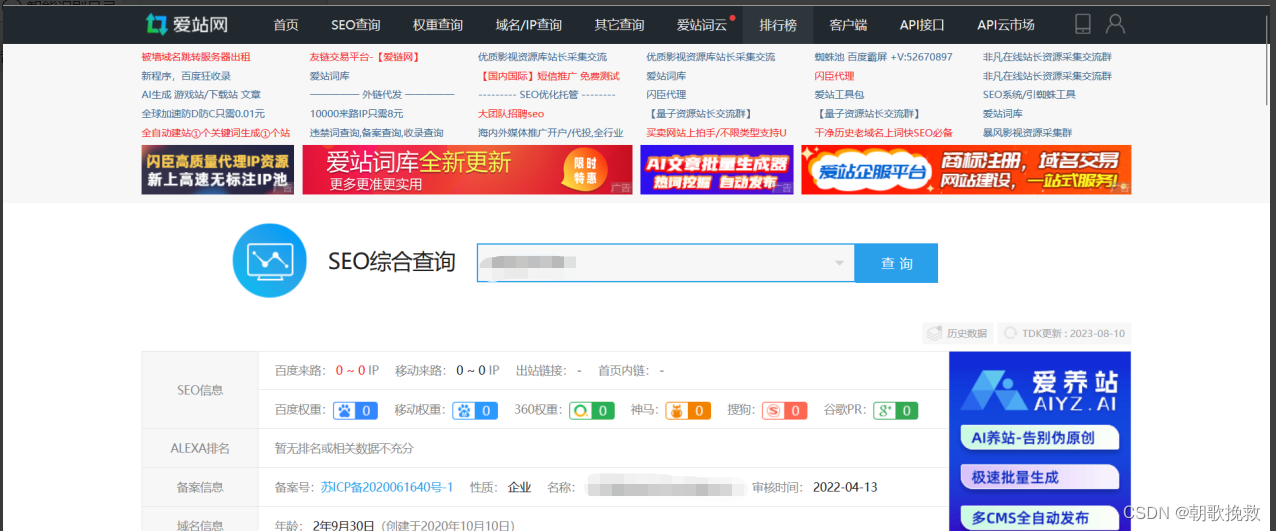Screen dimensions: 1276x531
Task: Select the 排行榜 nav tab
Action: (777, 24)
